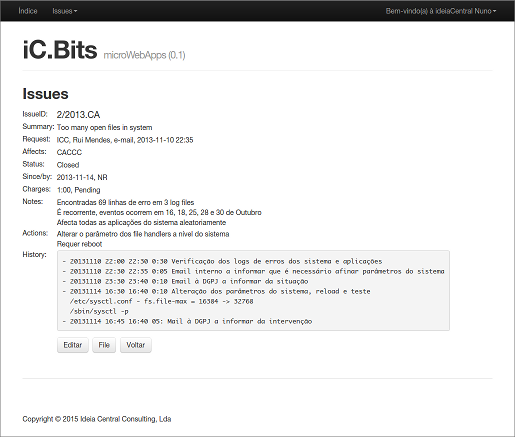Click action text Requer reboot

click(79, 244)
